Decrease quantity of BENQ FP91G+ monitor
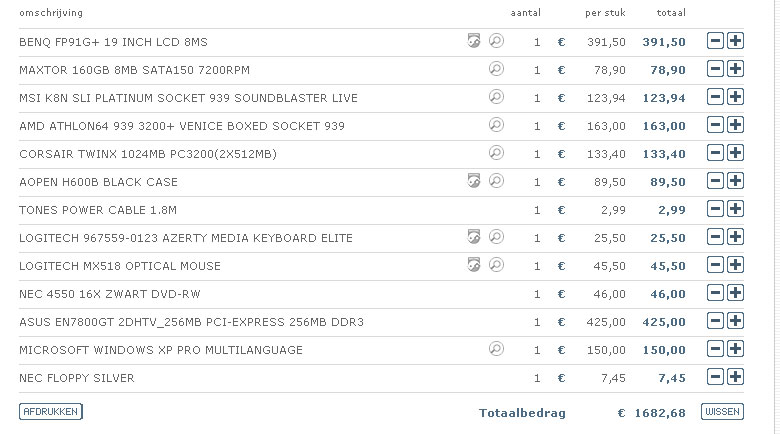The image size is (780, 434). (x=715, y=41)
